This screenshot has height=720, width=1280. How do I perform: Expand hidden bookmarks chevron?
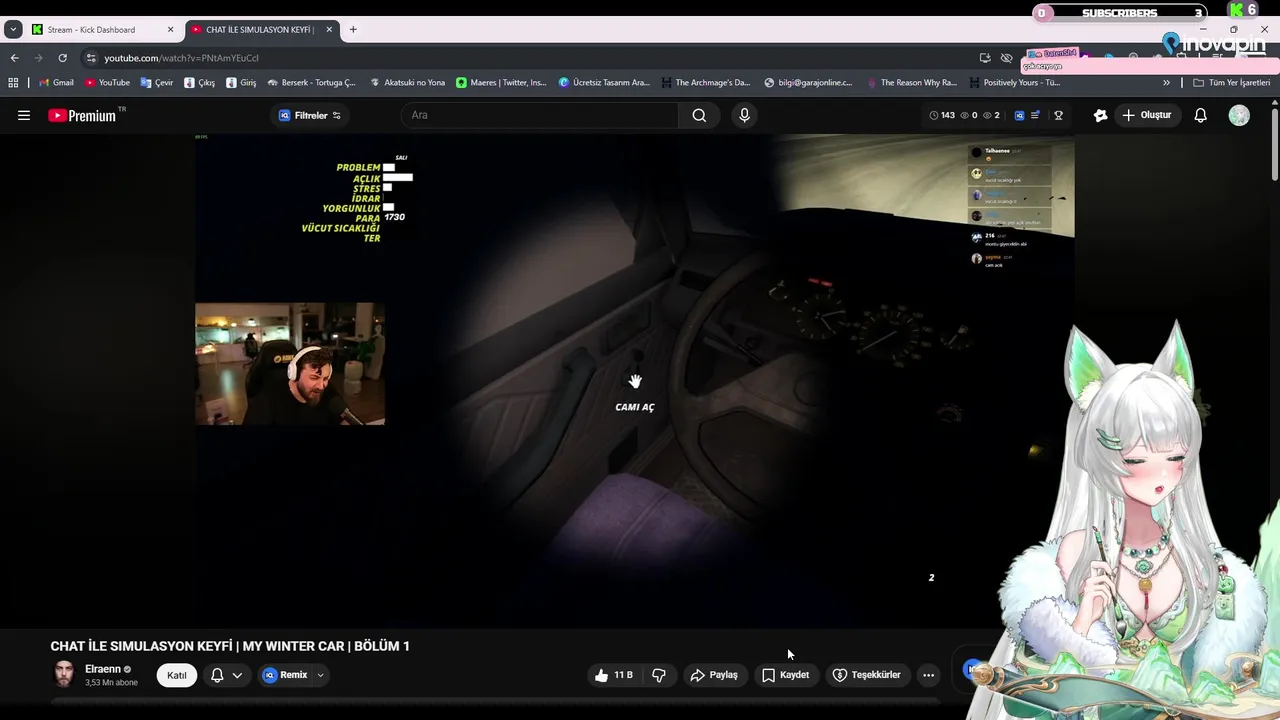[1166, 83]
